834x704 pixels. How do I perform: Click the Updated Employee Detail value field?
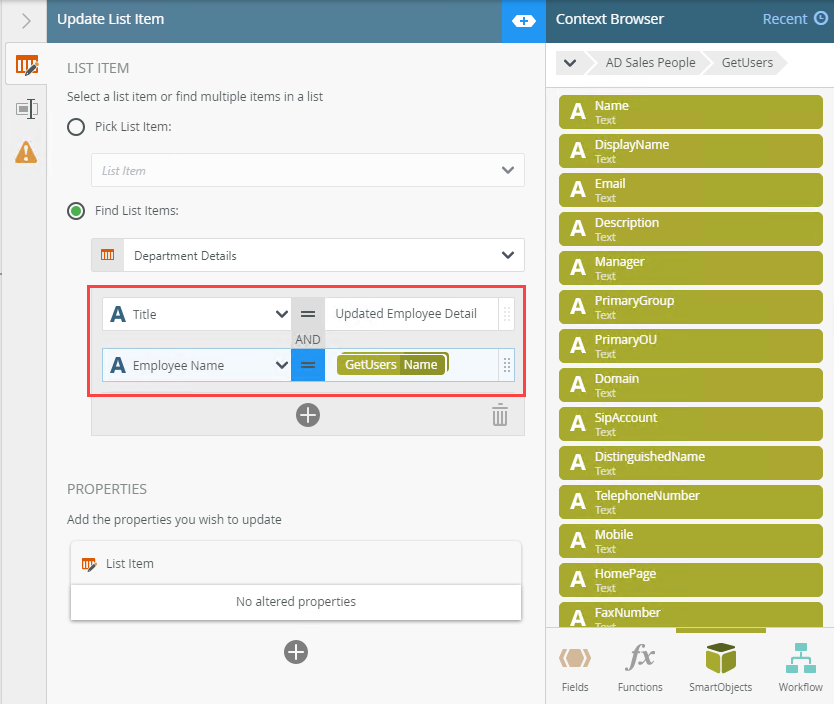[410, 314]
